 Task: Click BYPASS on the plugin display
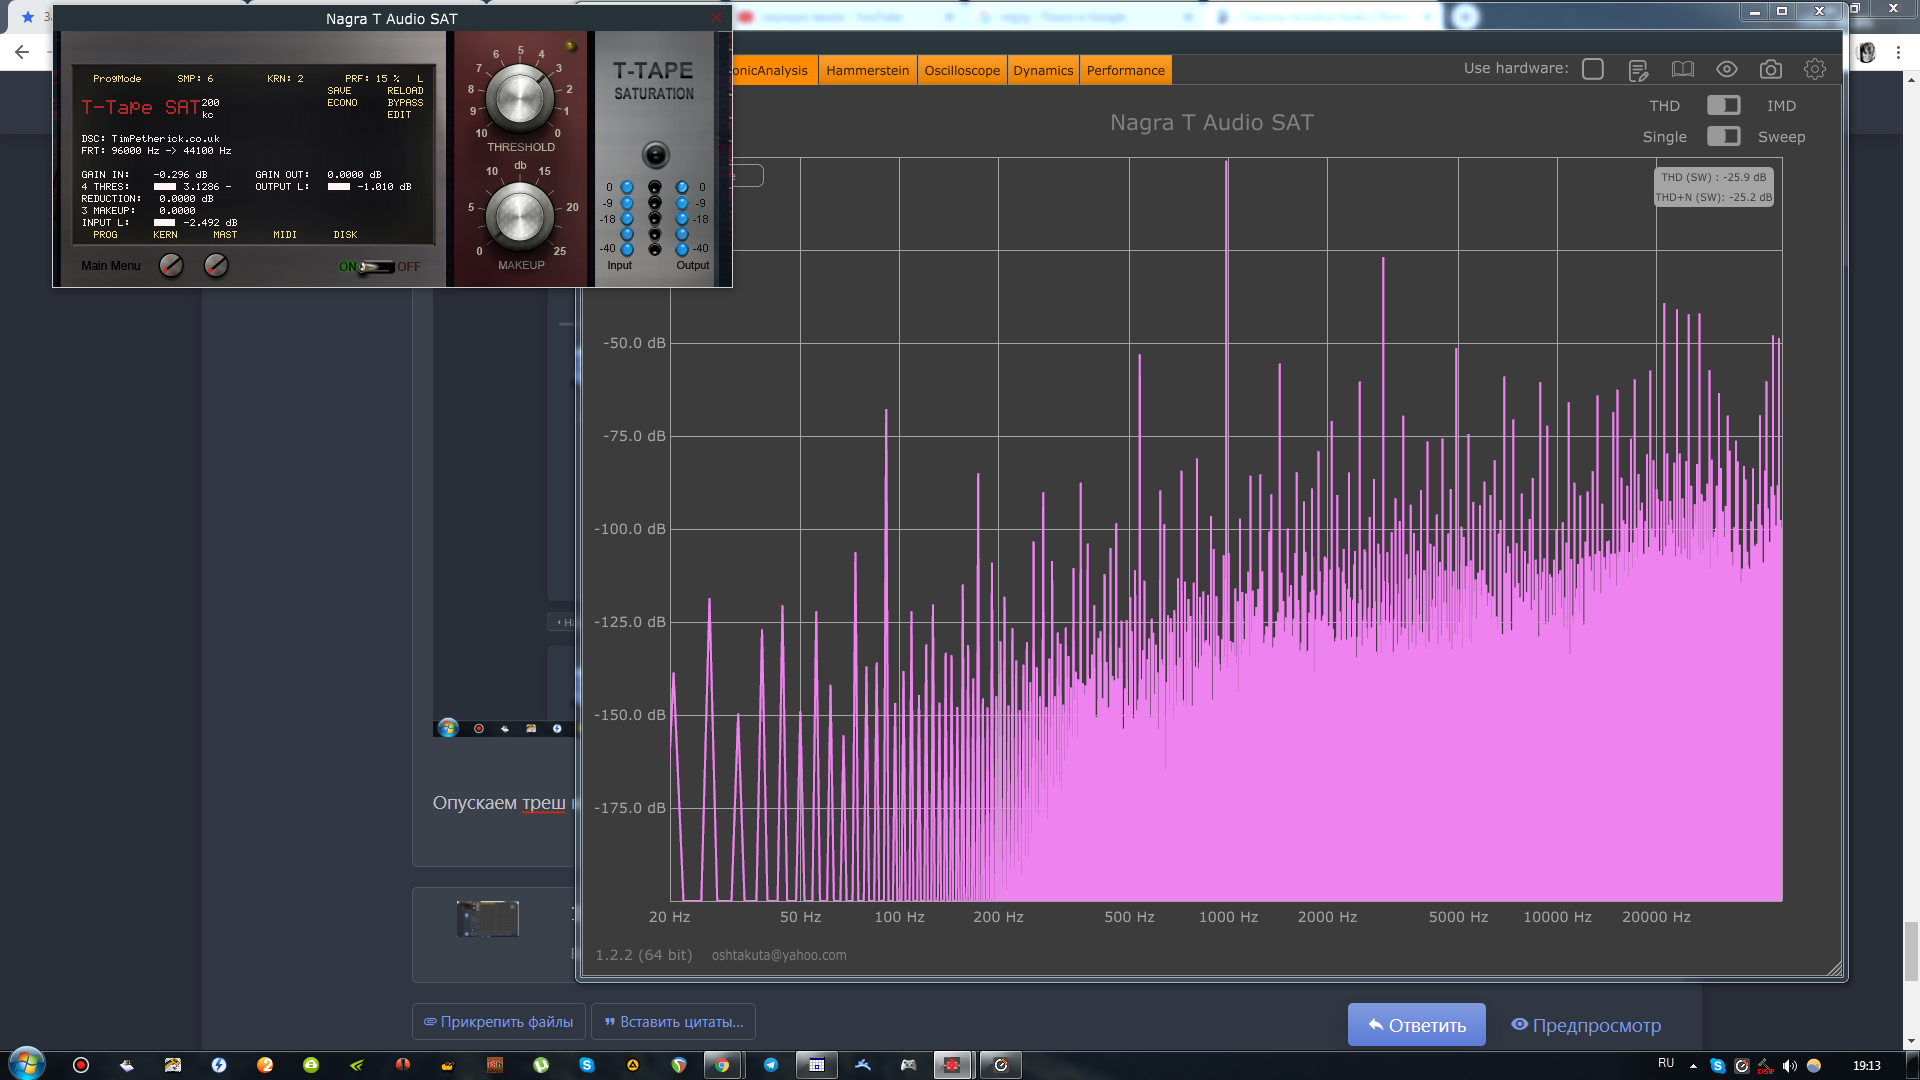pyautogui.click(x=405, y=103)
